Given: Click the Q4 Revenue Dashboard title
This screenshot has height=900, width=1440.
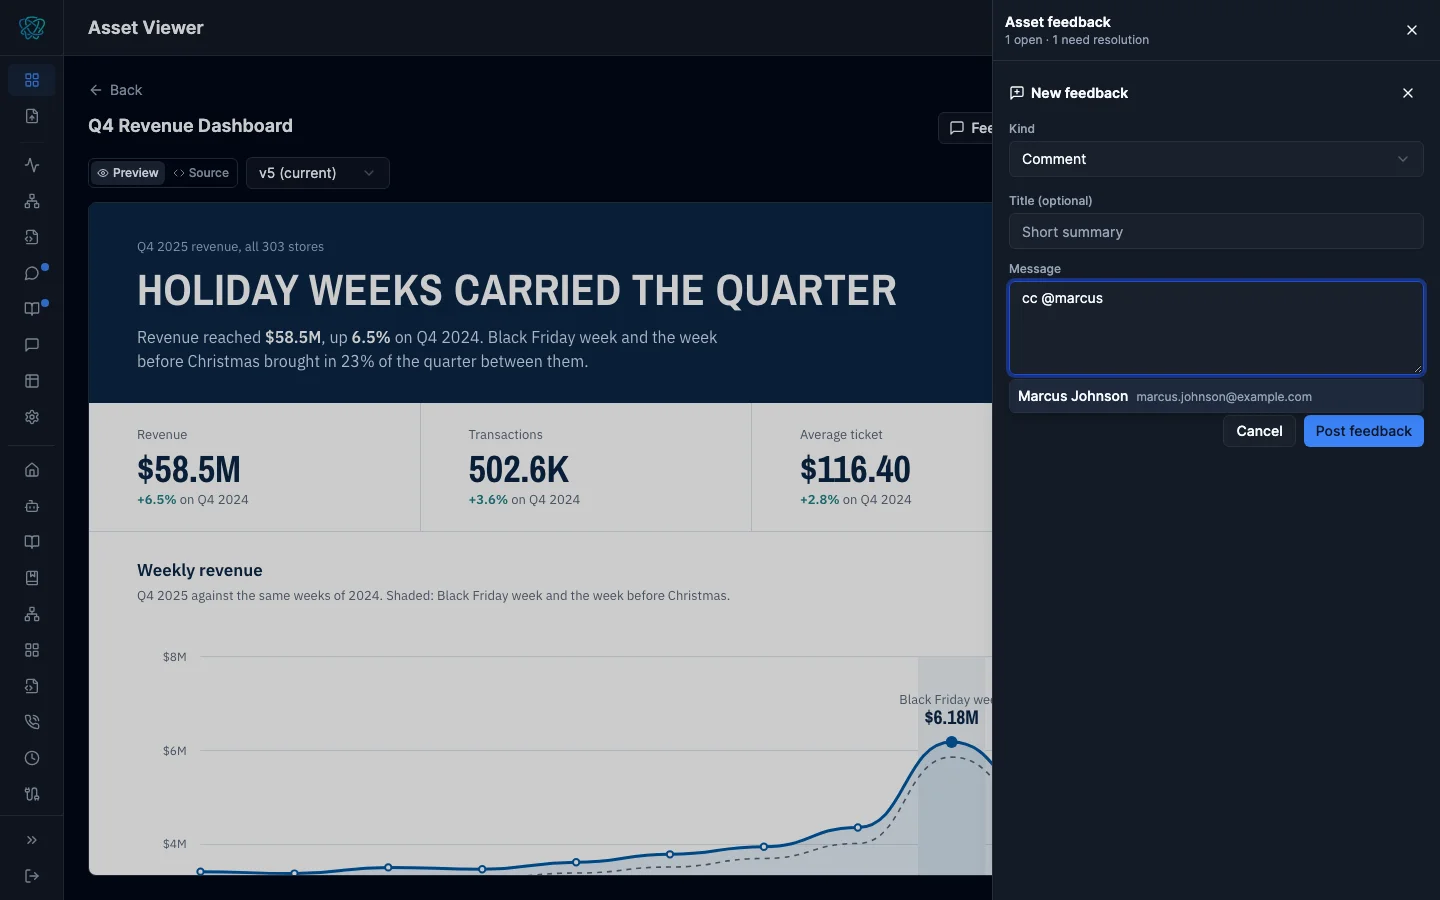Looking at the screenshot, I should (x=190, y=126).
